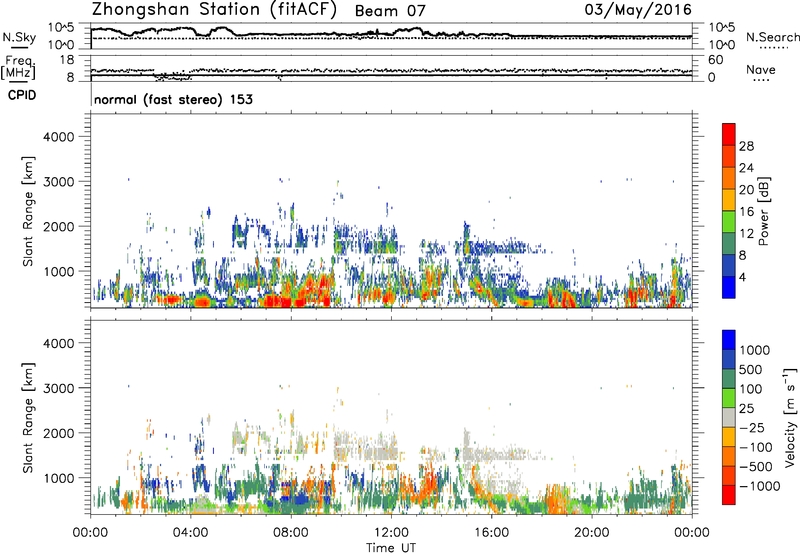Click the "2000" tick of velocity panel
The height and width of the screenshot is (554, 800).
pyautogui.click(x=58, y=433)
